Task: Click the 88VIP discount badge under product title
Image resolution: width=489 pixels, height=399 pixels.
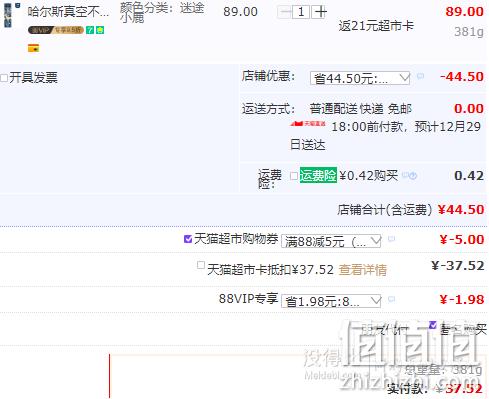Action: tap(56, 30)
